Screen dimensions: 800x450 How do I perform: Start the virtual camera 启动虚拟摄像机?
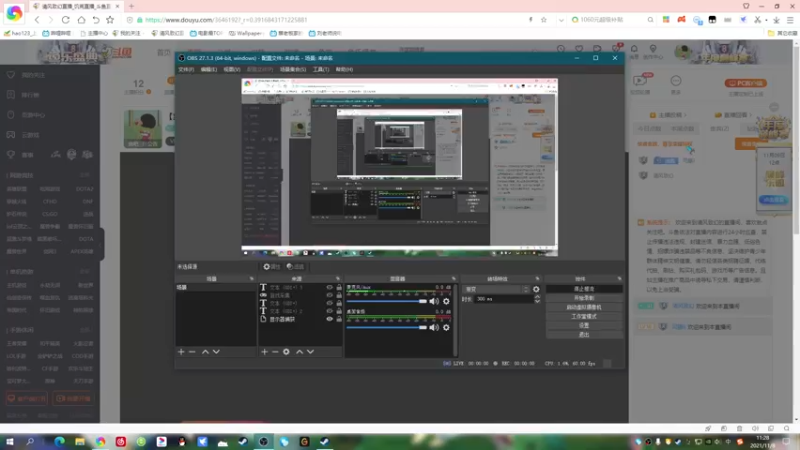tap(584, 307)
